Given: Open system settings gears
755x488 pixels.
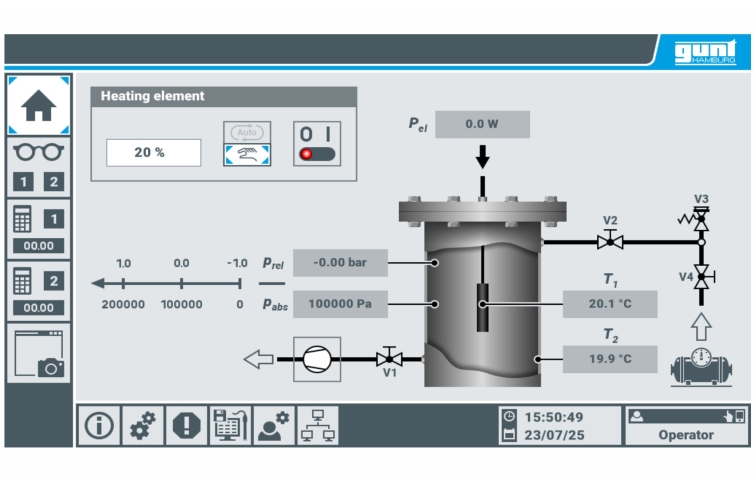Looking at the screenshot, I should tap(142, 425).
